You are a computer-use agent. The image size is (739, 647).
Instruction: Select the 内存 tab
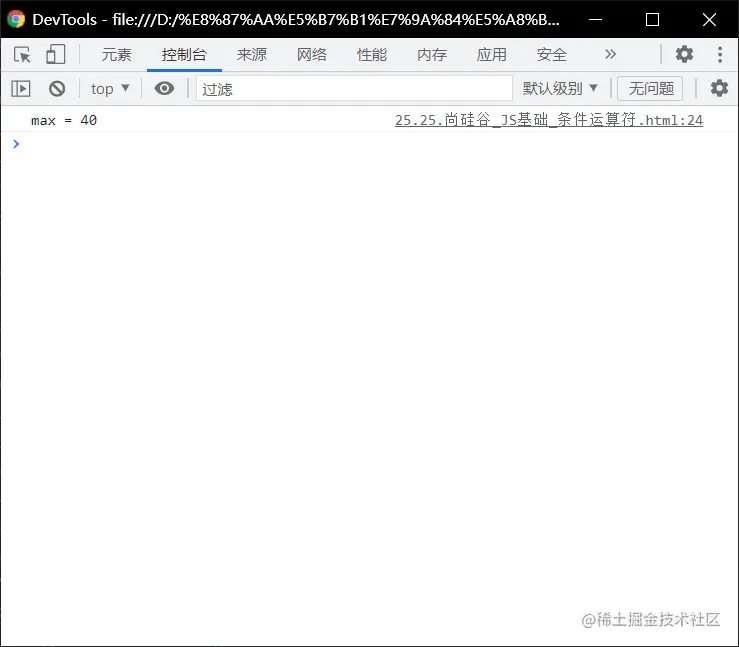coord(431,55)
